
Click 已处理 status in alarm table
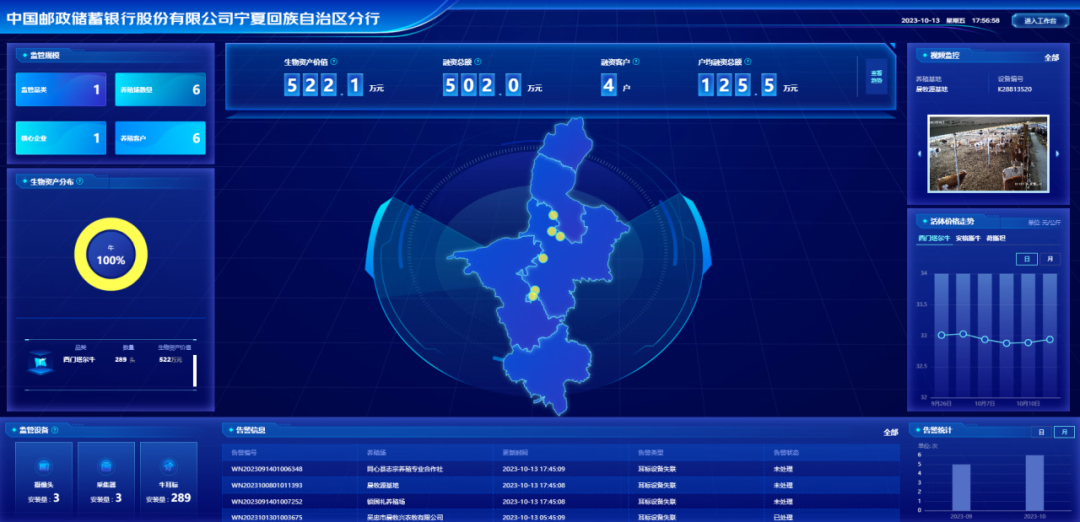(783, 517)
